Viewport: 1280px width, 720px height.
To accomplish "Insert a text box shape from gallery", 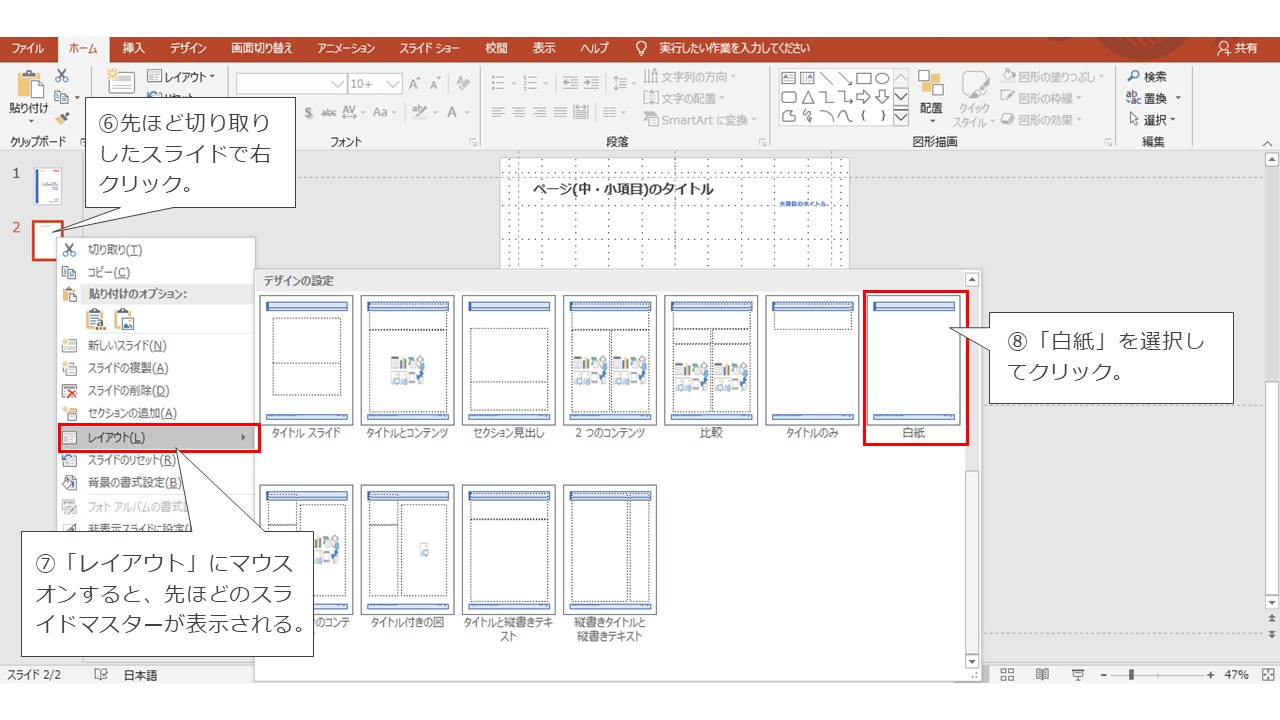I will pyautogui.click(x=788, y=78).
